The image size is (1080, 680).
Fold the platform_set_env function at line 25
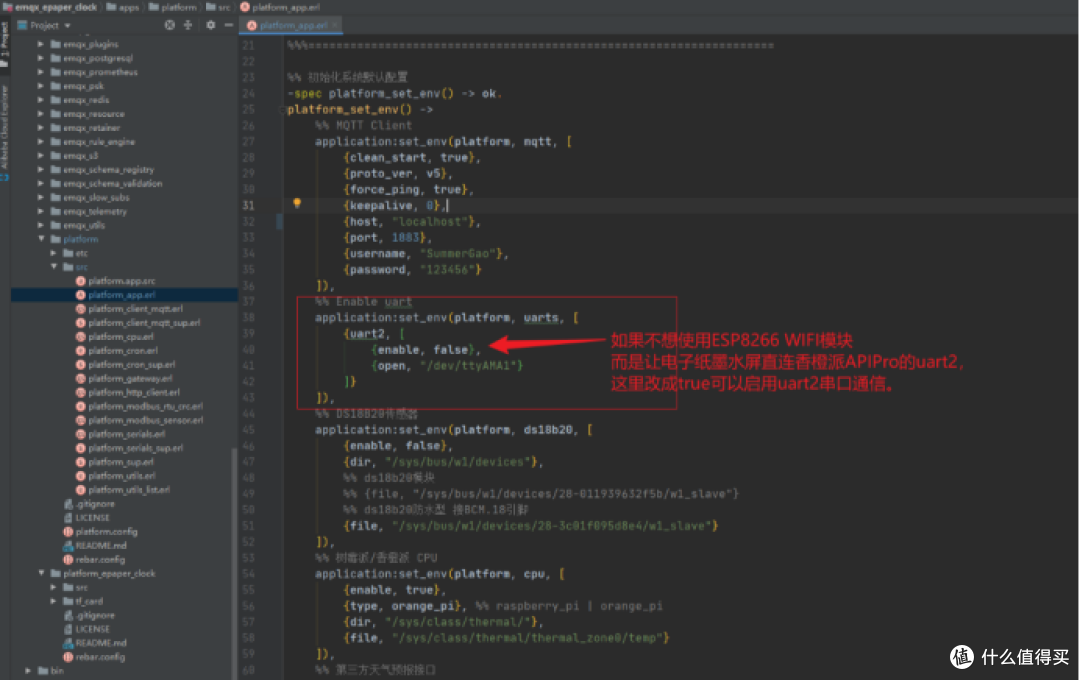282,110
